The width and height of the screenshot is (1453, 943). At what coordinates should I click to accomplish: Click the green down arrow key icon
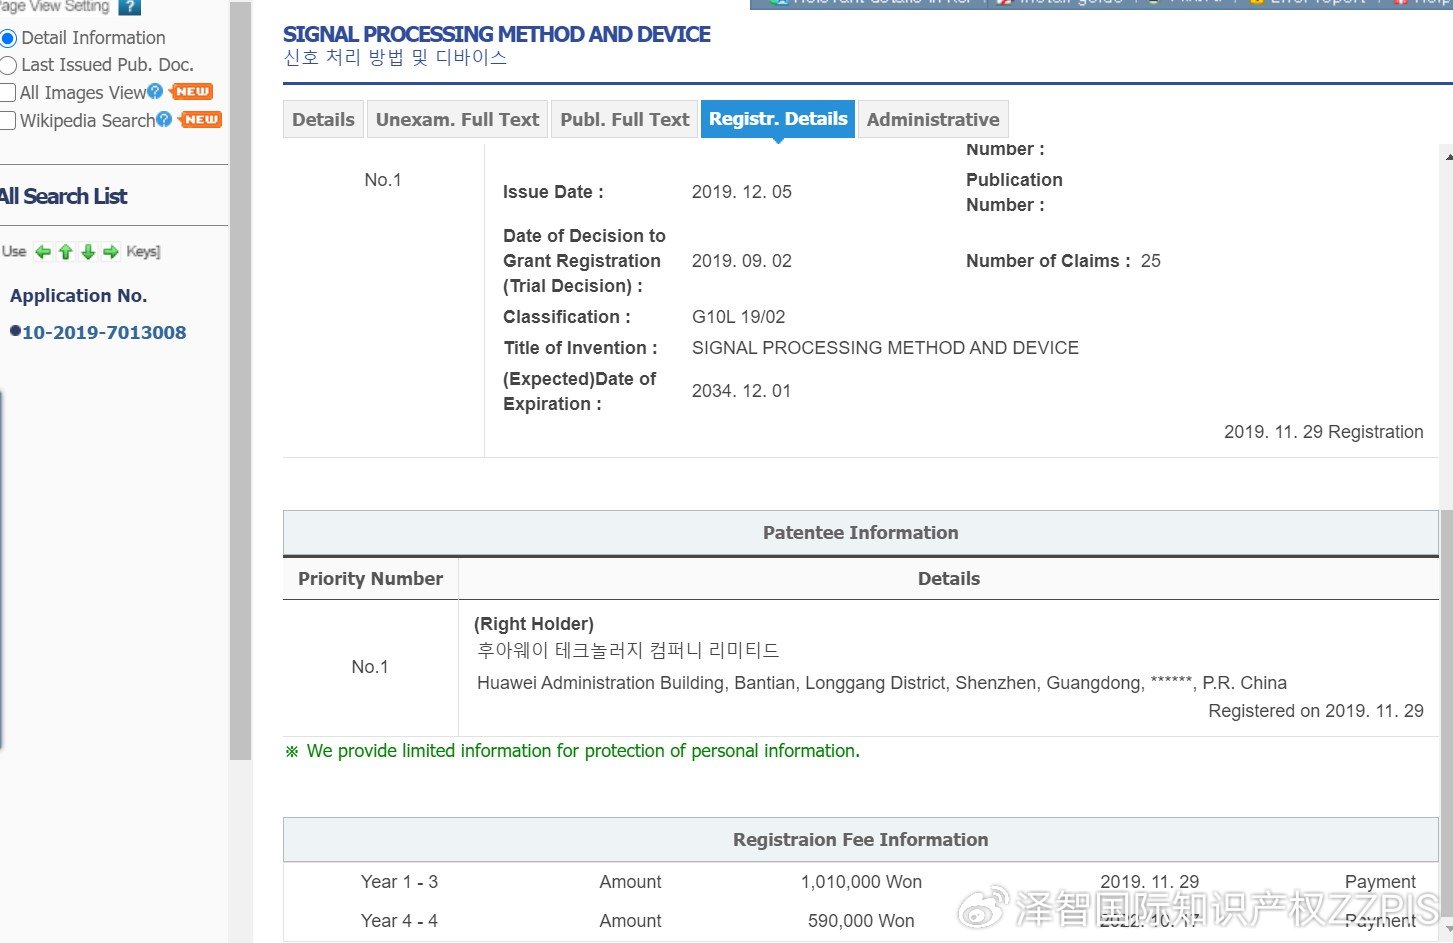click(x=88, y=252)
